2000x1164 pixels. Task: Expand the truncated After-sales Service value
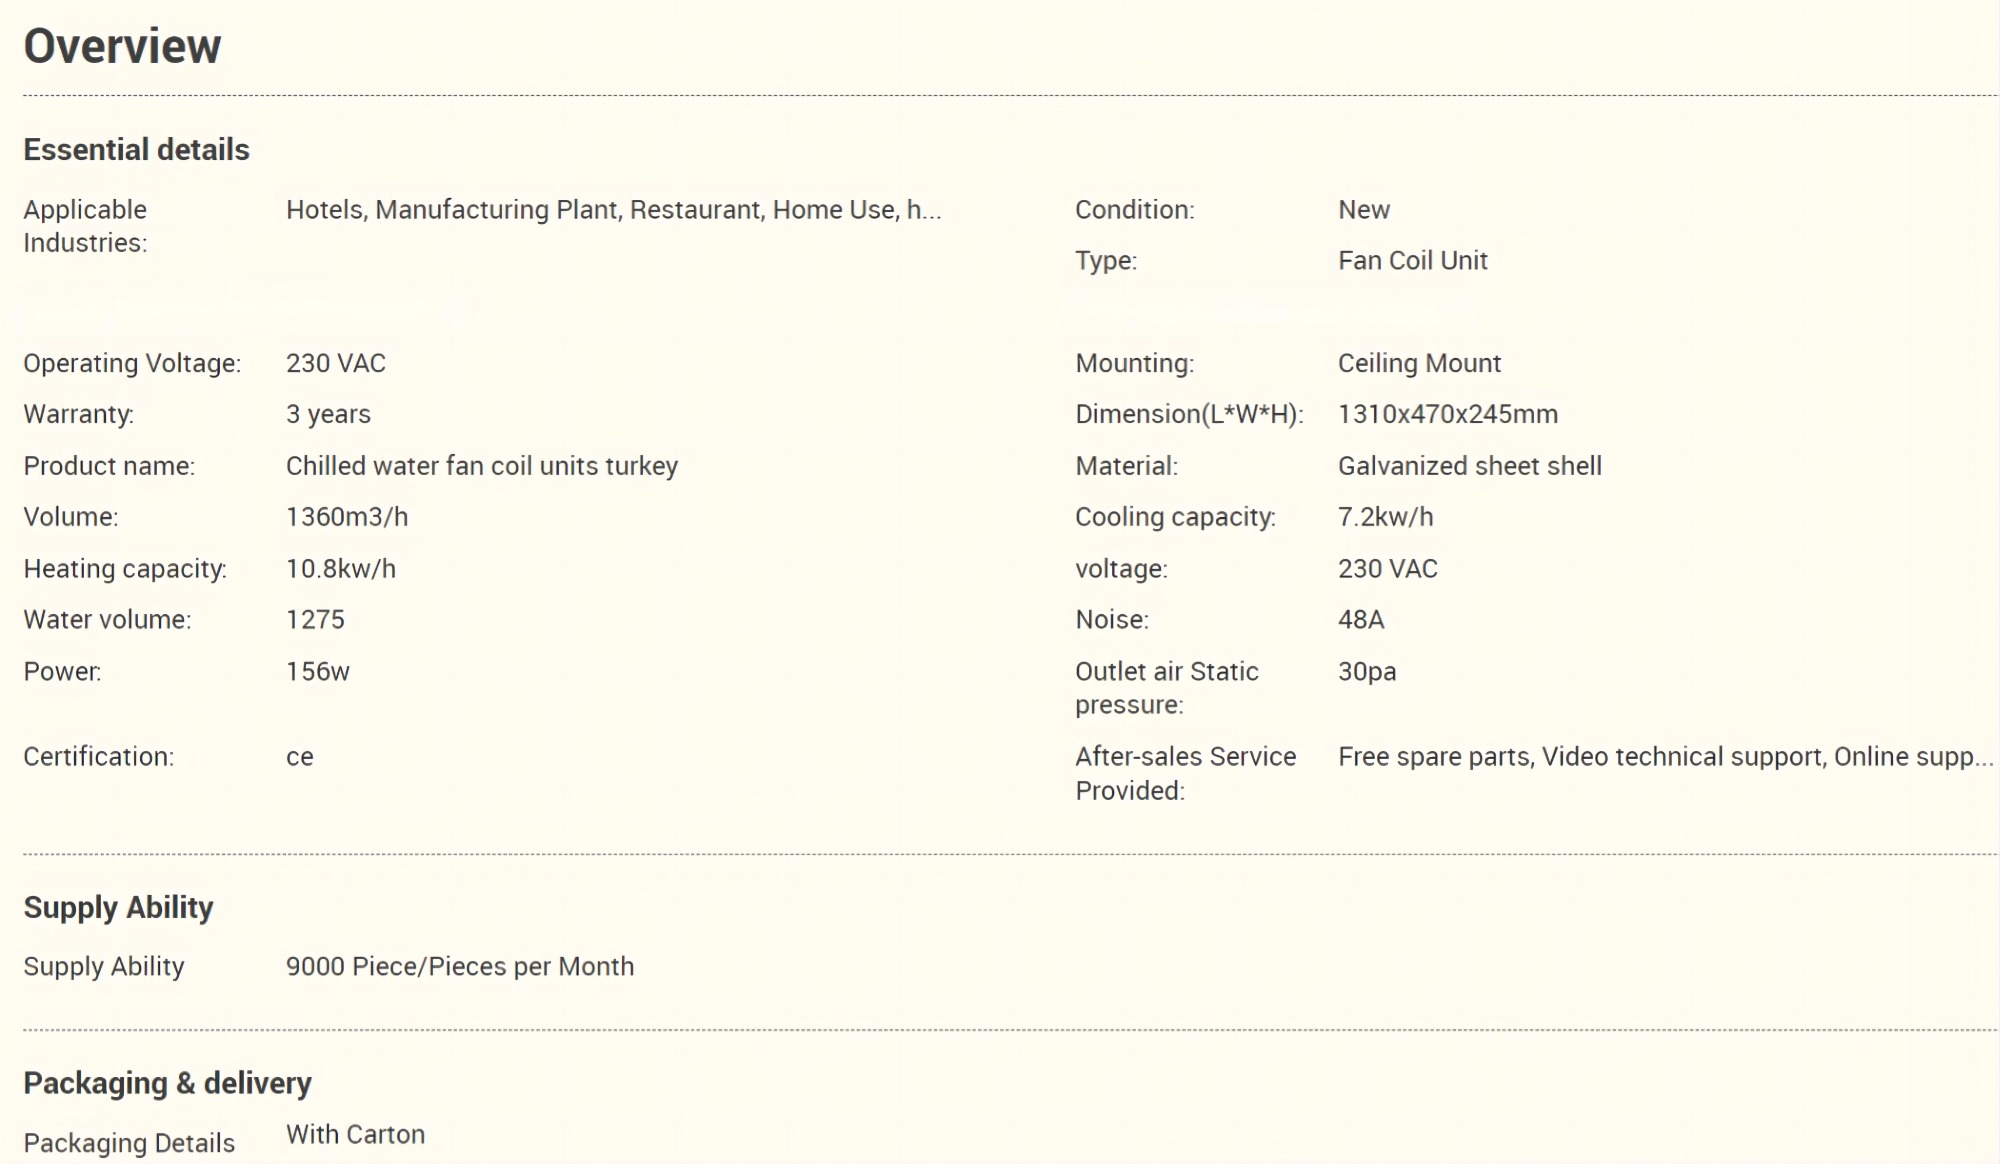pyautogui.click(x=1665, y=757)
